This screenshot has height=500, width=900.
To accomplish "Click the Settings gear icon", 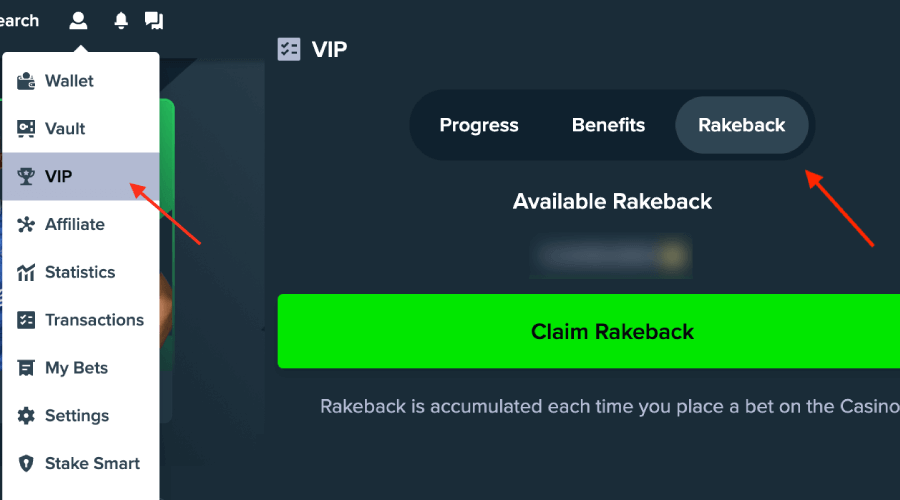I will 26,416.
